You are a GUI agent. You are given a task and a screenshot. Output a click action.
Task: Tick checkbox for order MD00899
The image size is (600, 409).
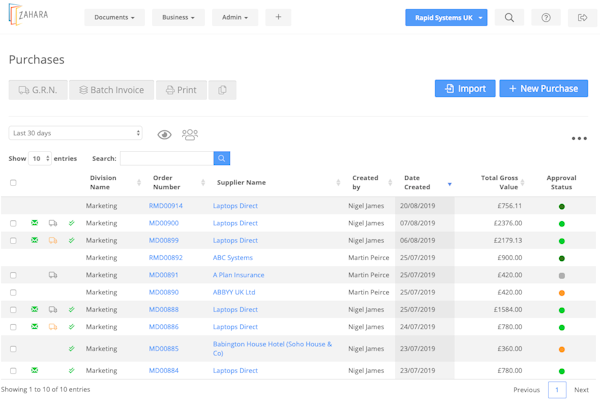click(13, 240)
